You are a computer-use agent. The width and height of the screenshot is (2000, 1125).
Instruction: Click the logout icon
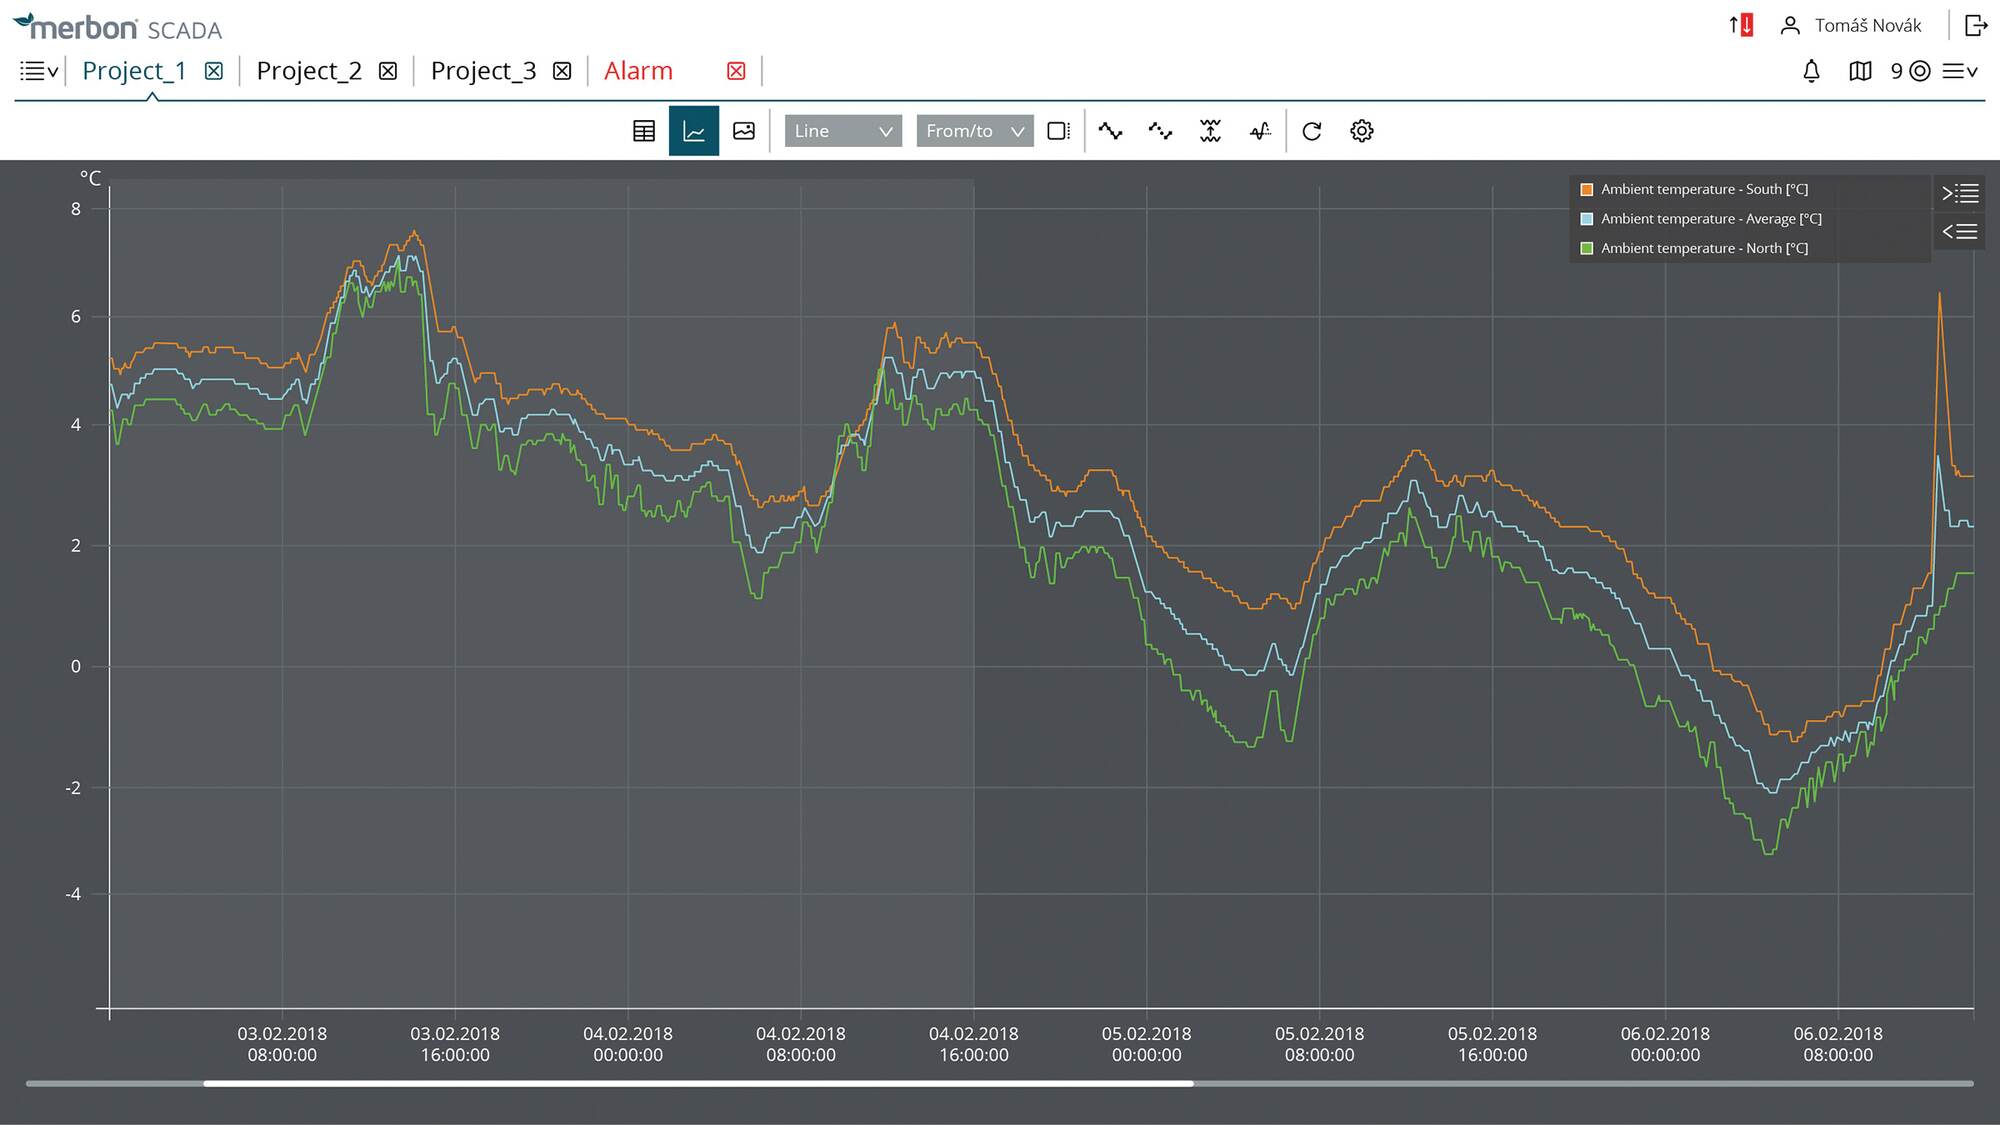click(1976, 25)
